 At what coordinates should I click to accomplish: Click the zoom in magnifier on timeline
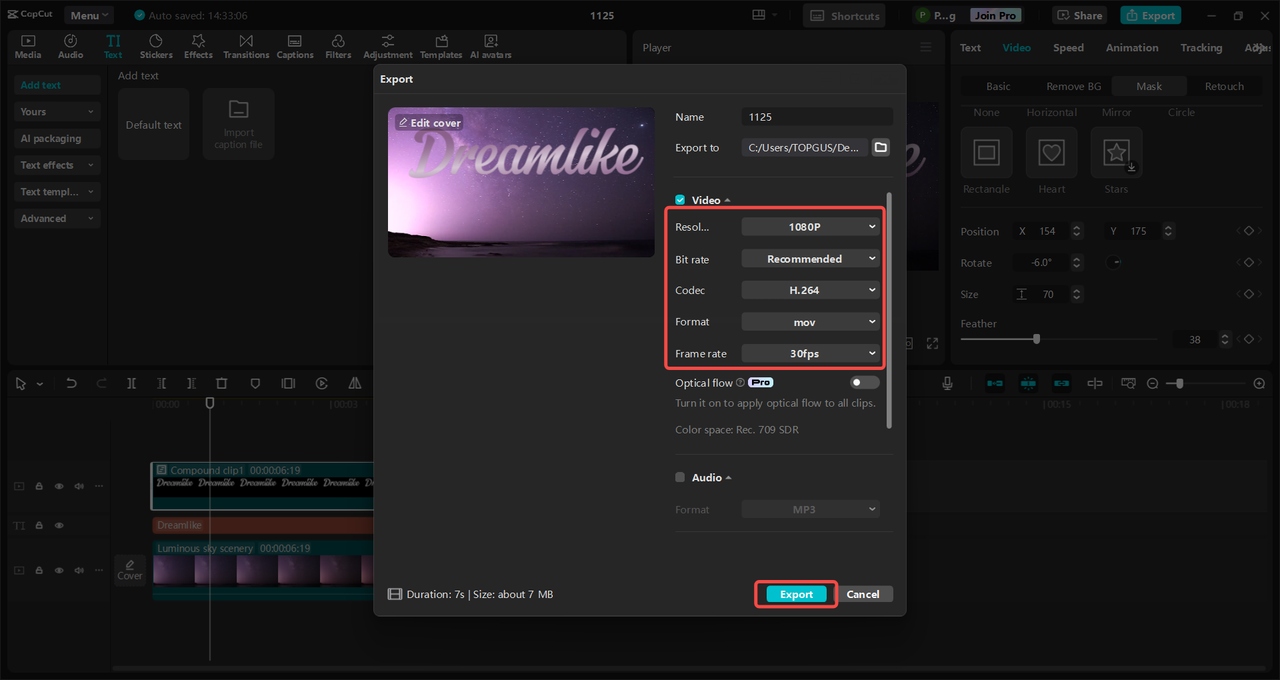click(1259, 383)
